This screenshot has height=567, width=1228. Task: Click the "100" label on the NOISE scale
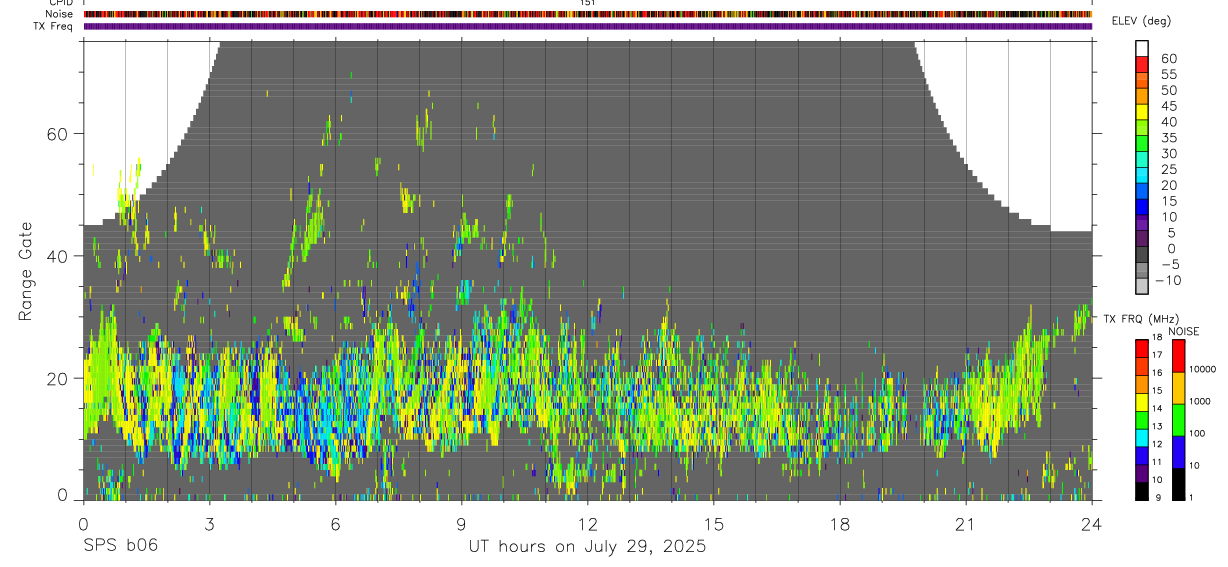click(x=1196, y=433)
